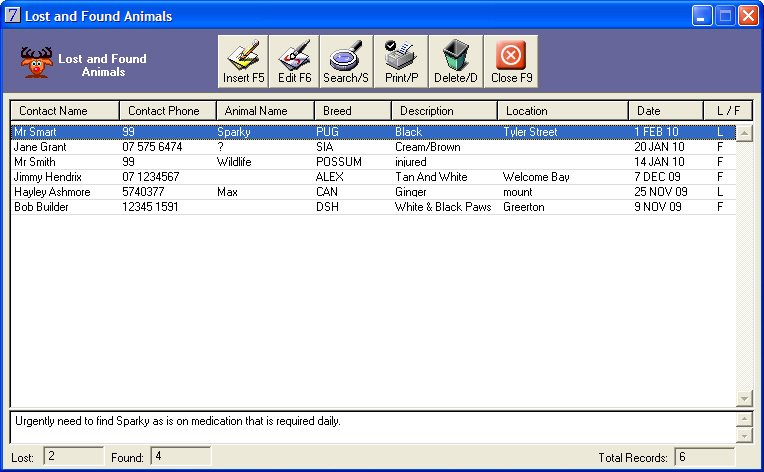The height and width of the screenshot is (472, 764).
Task: Click location Welcome Bay
Action: pos(536,177)
